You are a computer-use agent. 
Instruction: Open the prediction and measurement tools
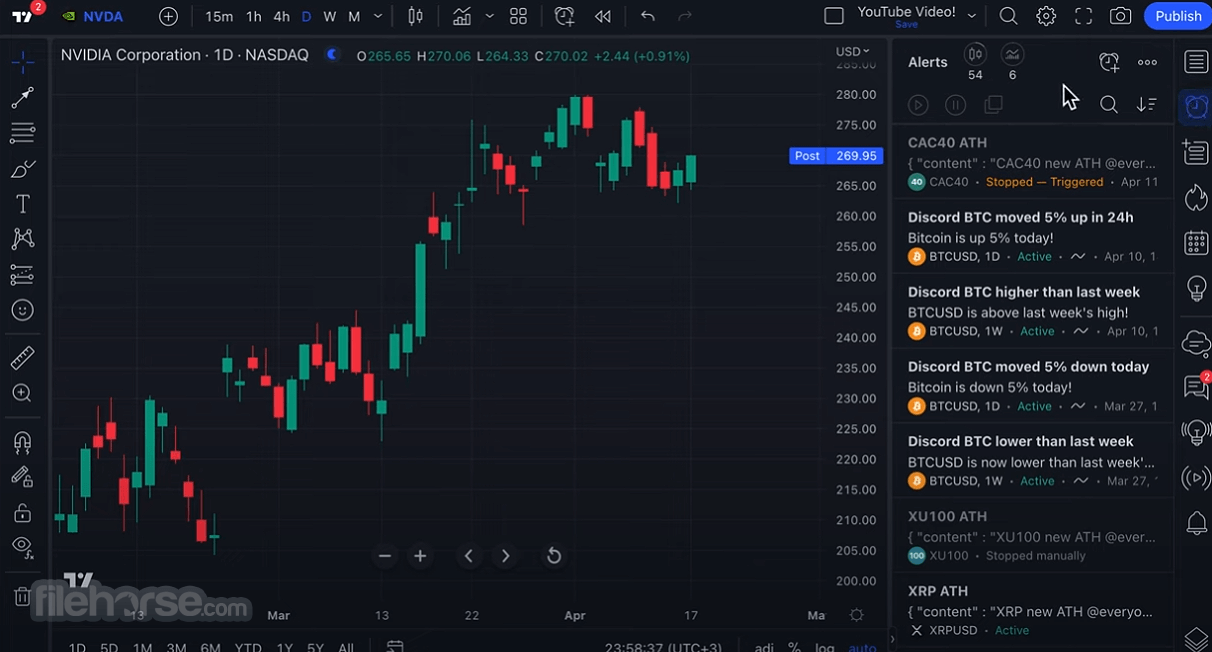[x=22, y=275]
